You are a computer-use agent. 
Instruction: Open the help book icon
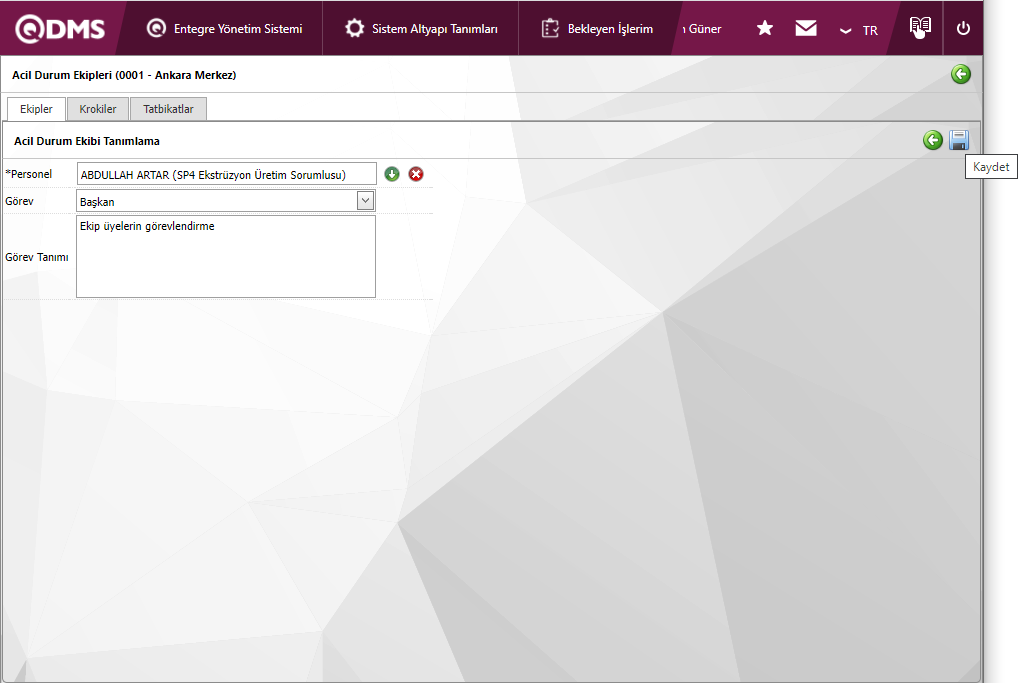click(920, 27)
